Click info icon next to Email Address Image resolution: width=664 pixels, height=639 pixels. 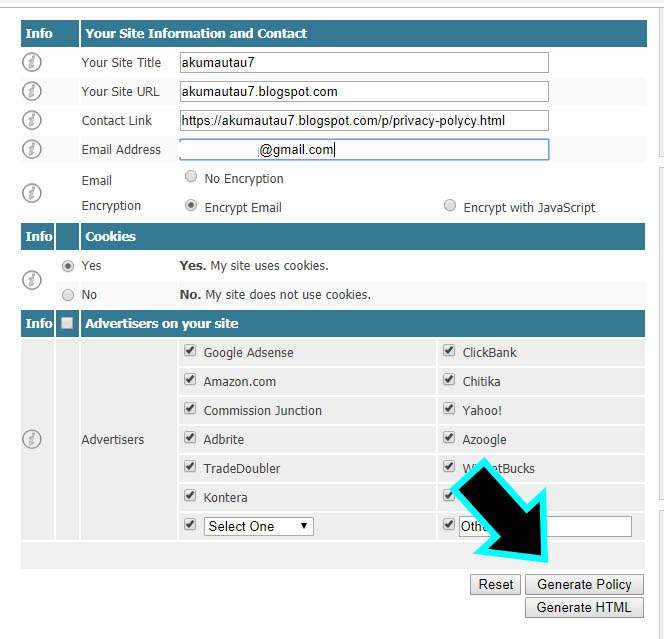32,149
